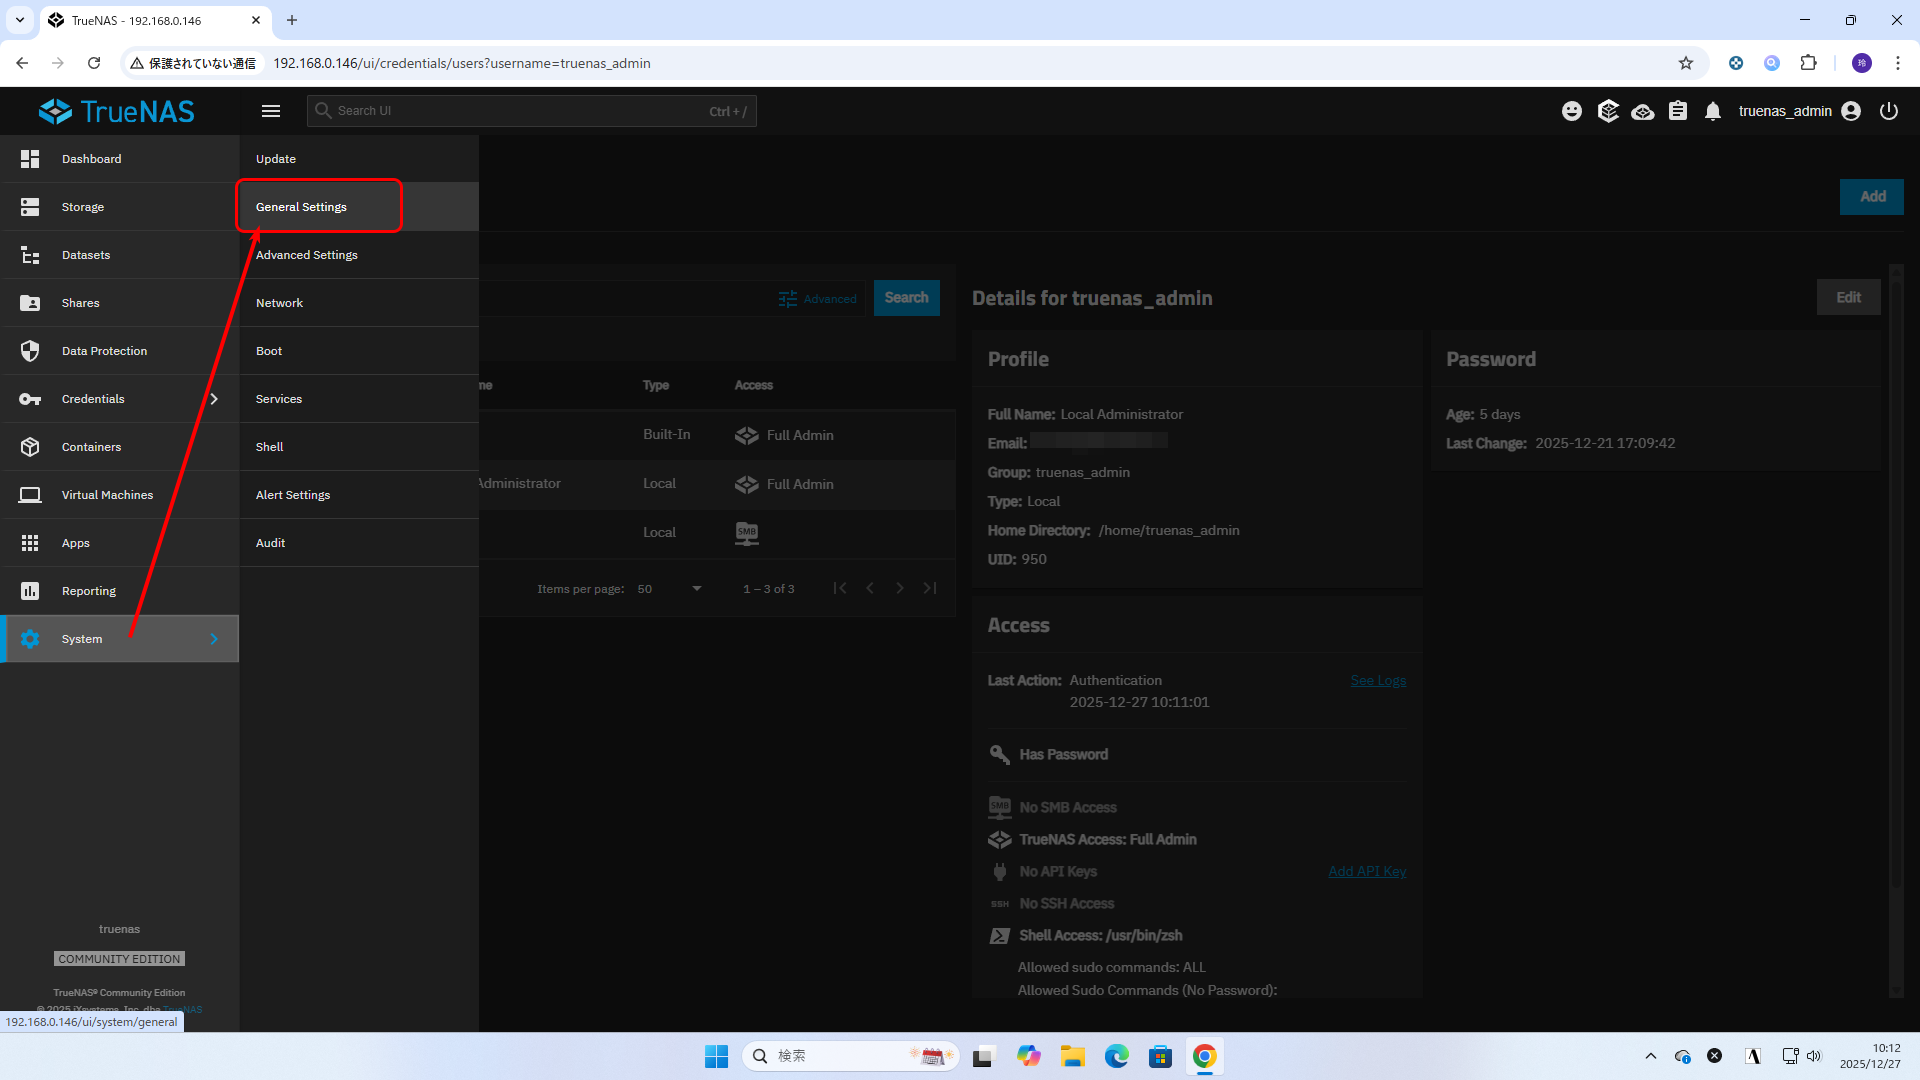Open the Items per page dropdown
This screenshot has width=1920, height=1080.
(x=670, y=589)
